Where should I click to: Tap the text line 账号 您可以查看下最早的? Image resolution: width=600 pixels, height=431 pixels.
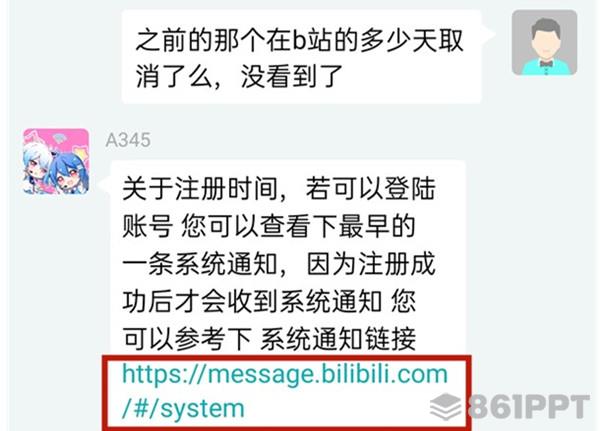pyautogui.click(x=269, y=226)
